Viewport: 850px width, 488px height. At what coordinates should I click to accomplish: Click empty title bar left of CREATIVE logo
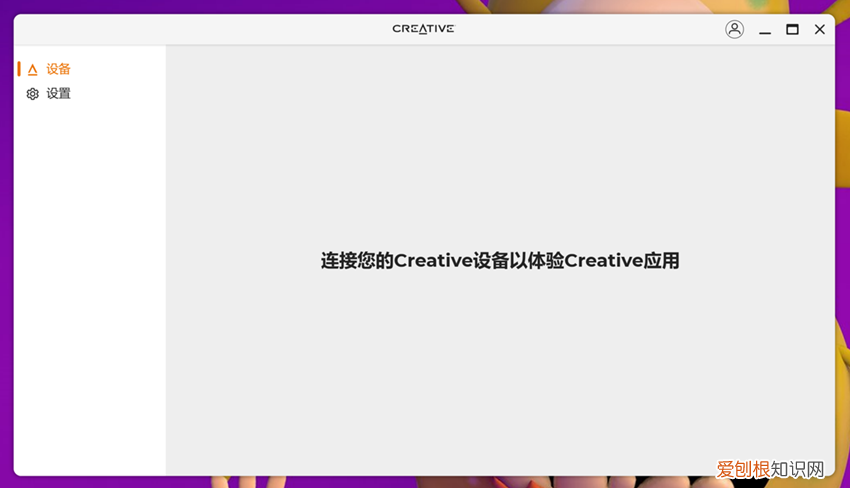(200, 29)
